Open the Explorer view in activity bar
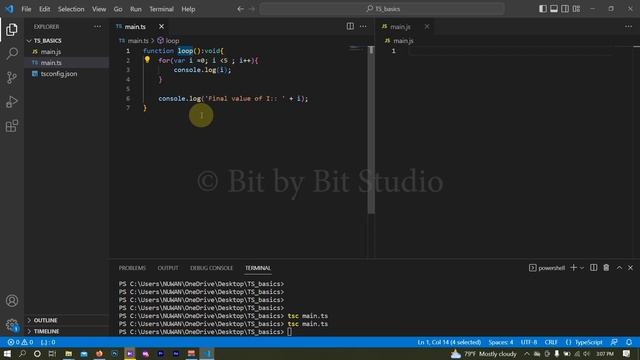640x360 pixels. coord(12,29)
